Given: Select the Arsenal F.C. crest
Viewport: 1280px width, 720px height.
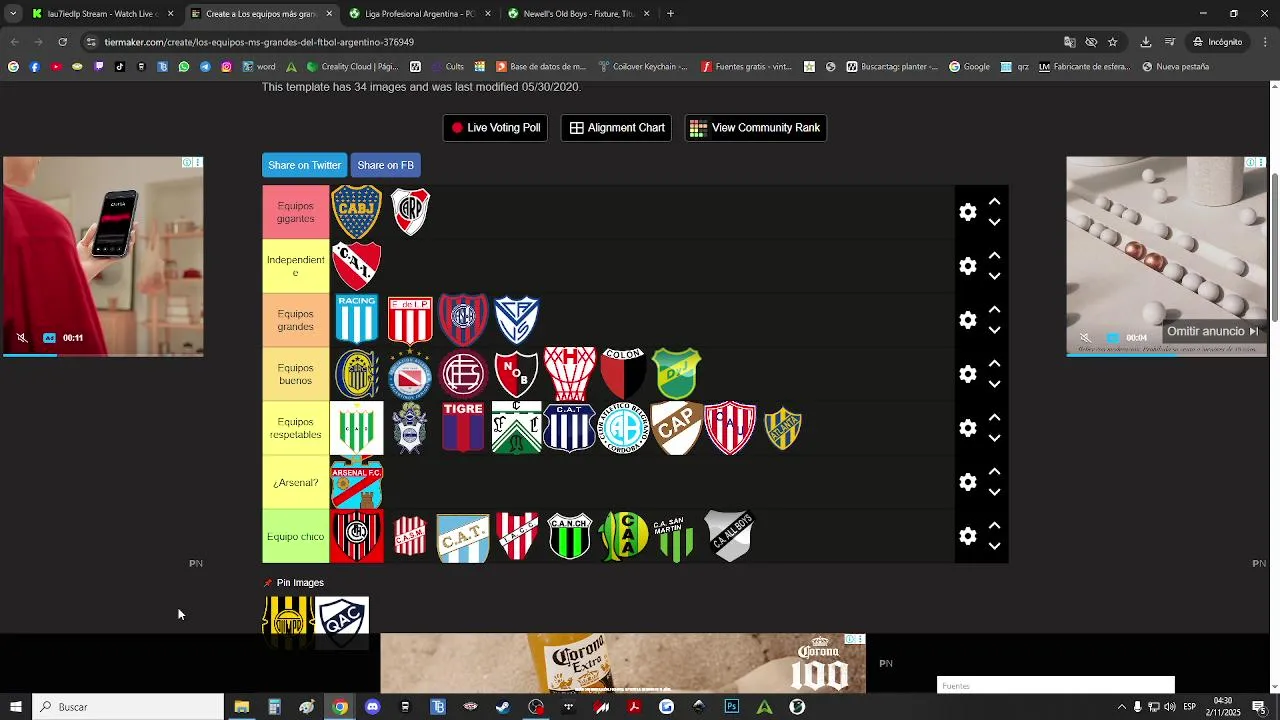Looking at the screenshot, I should coord(356,482).
